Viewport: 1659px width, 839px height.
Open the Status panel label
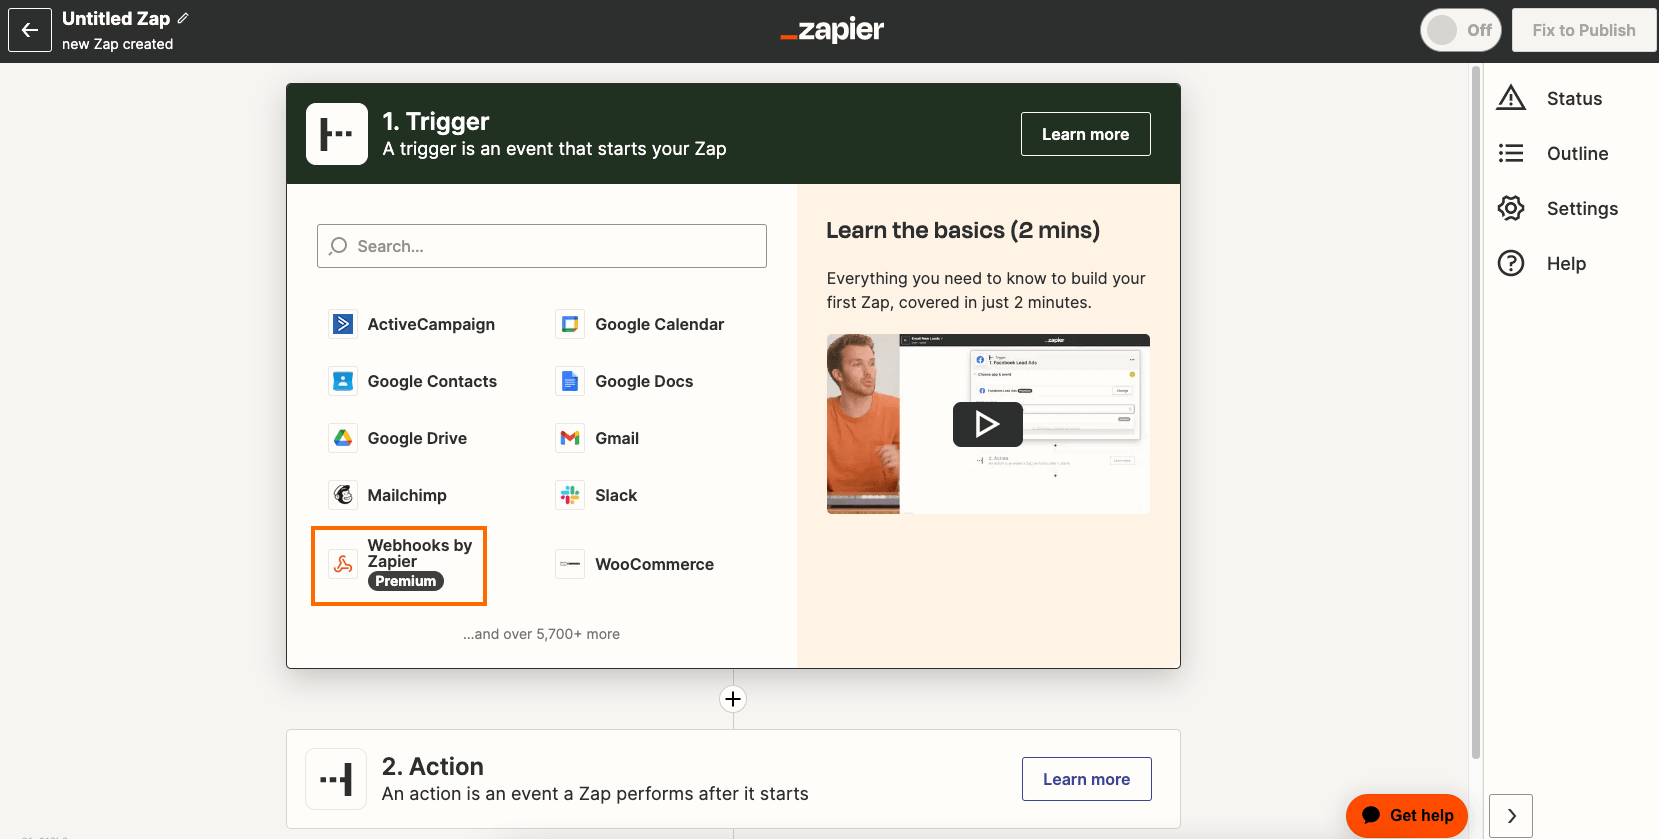click(1574, 98)
